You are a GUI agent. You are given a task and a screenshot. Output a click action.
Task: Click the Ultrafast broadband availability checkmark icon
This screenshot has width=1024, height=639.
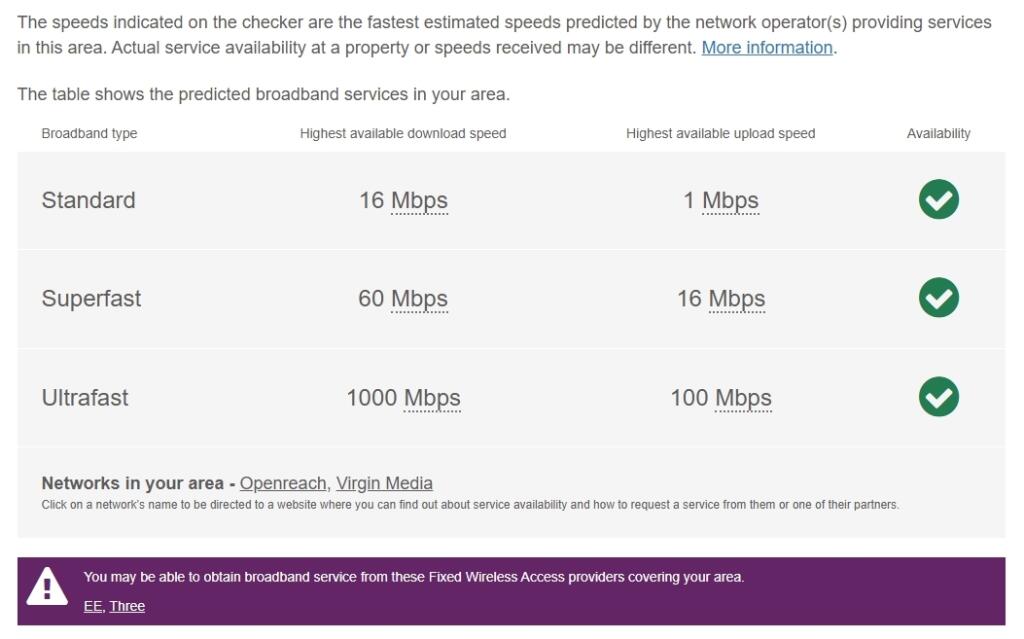tap(938, 397)
